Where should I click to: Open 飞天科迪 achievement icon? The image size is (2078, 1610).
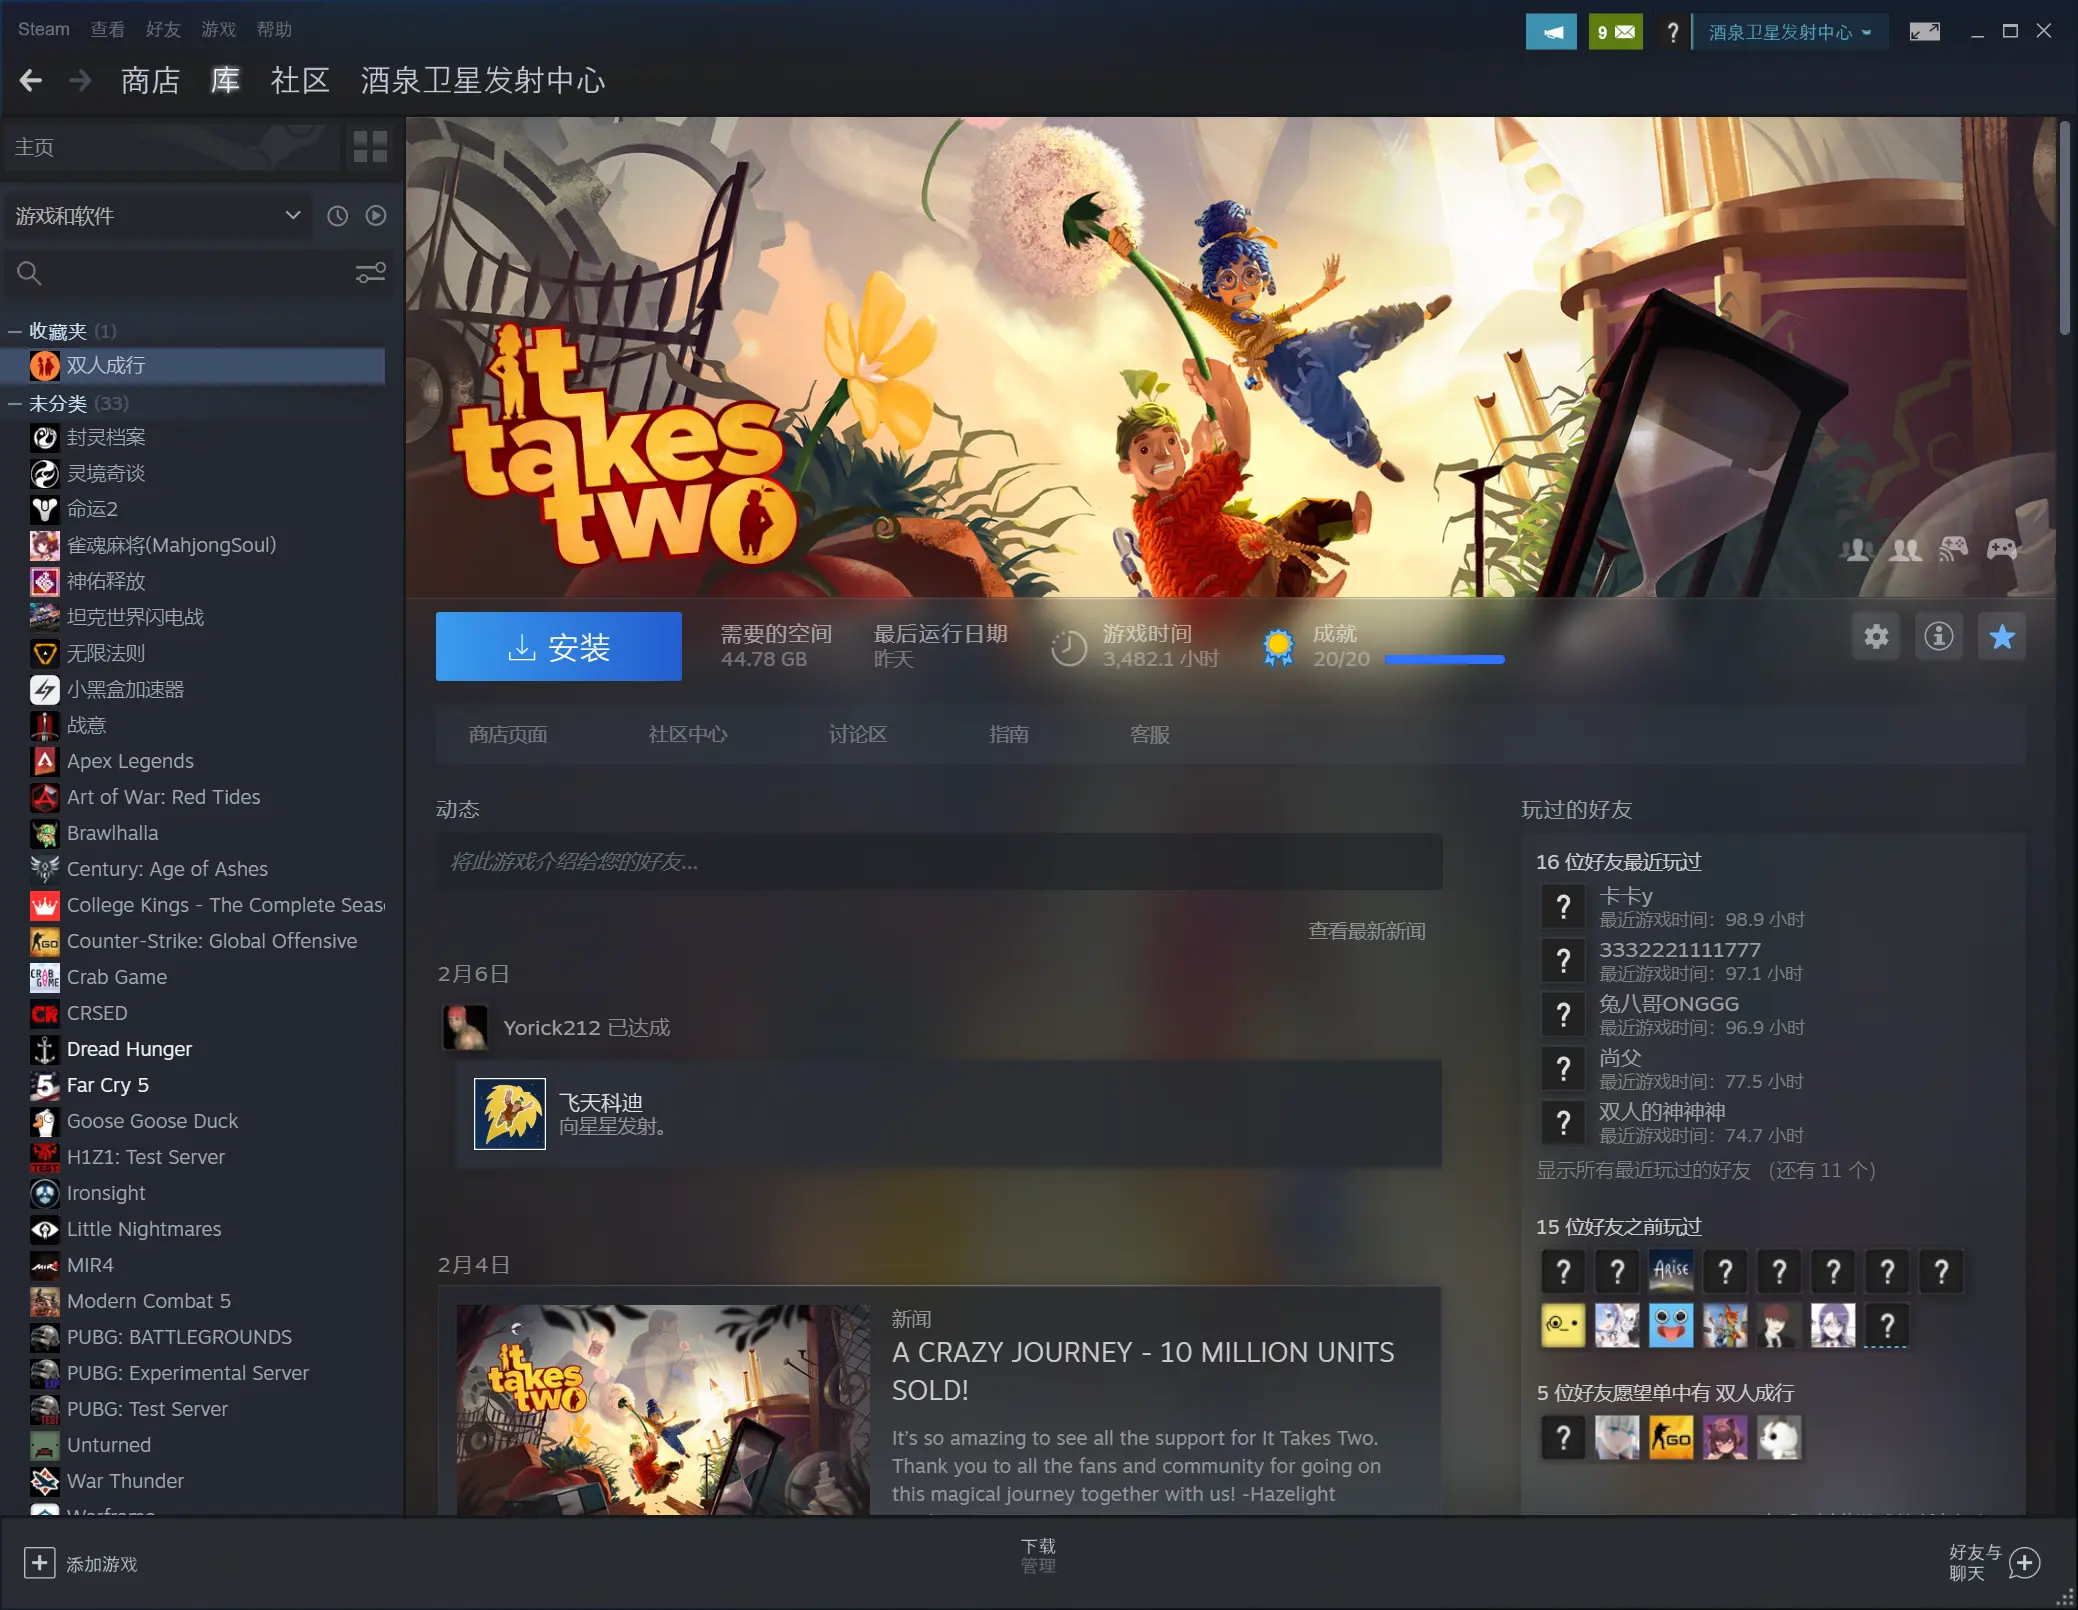click(x=510, y=1114)
